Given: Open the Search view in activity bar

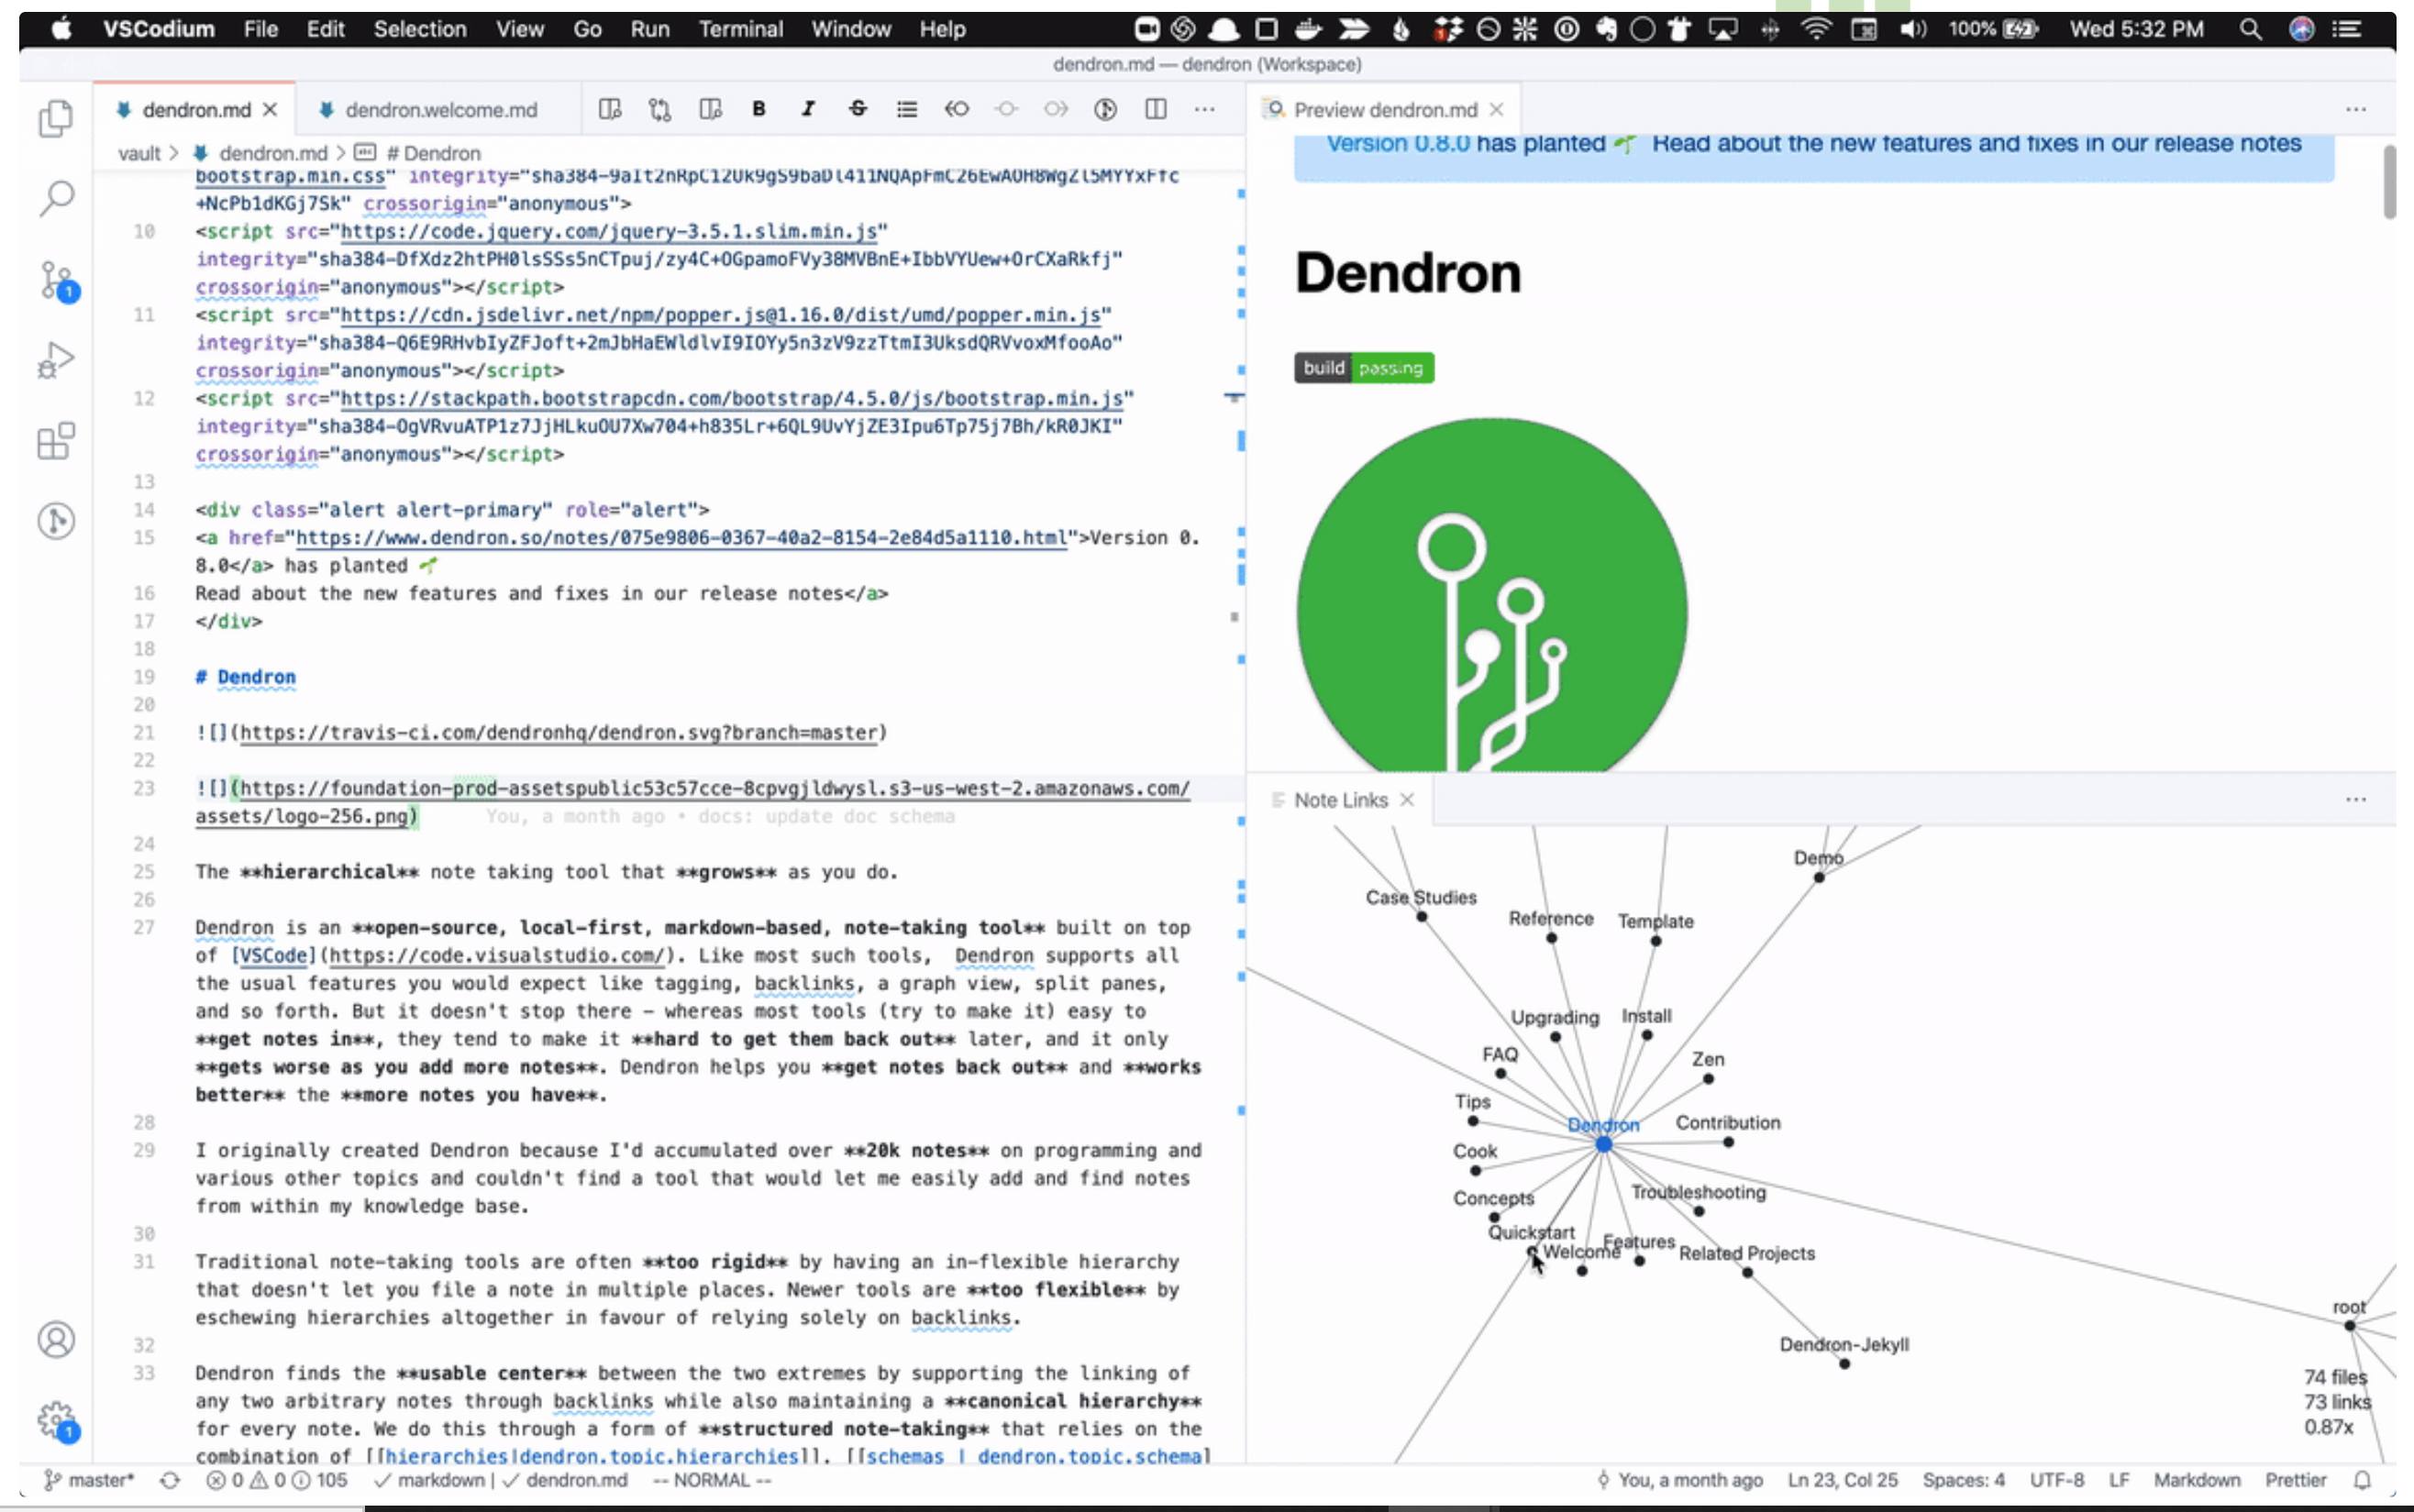Looking at the screenshot, I should tap(56, 198).
